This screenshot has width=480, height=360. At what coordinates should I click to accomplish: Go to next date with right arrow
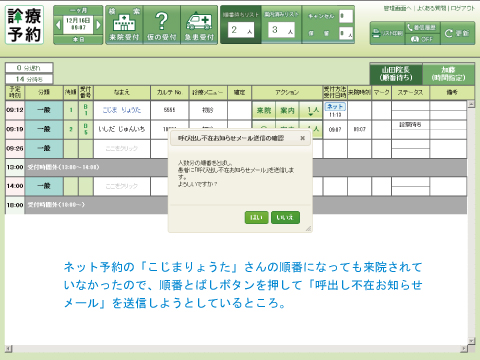(x=98, y=25)
